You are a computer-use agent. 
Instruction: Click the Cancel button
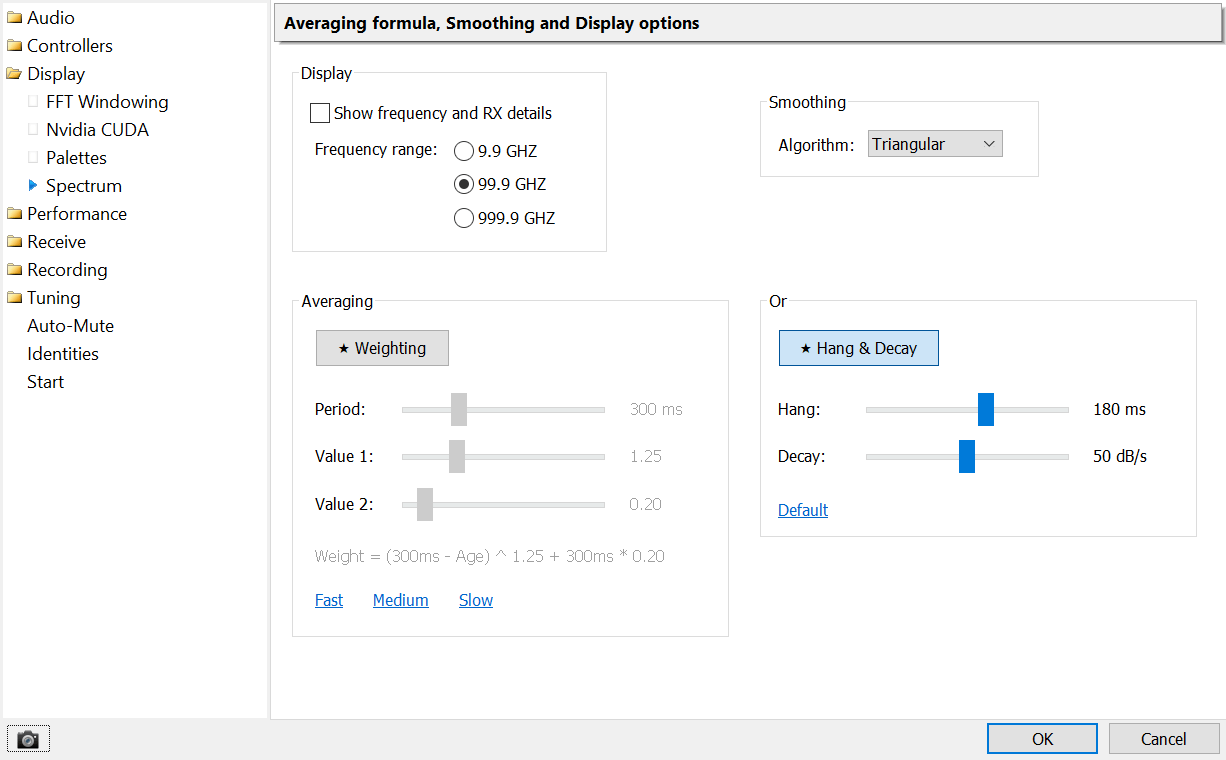[x=1164, y=739]
